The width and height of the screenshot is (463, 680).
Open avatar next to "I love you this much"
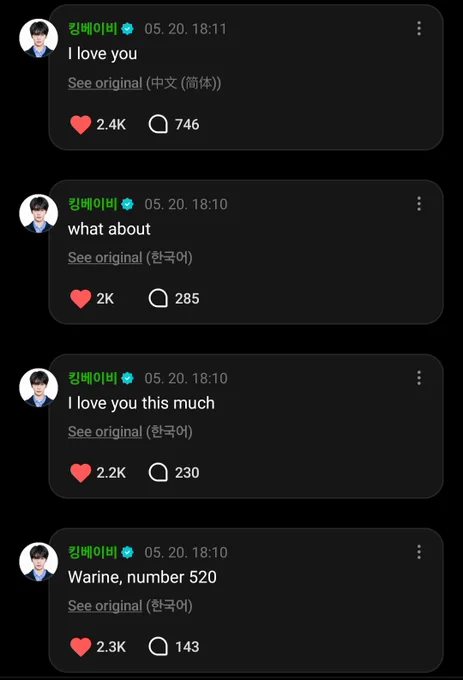39,388
